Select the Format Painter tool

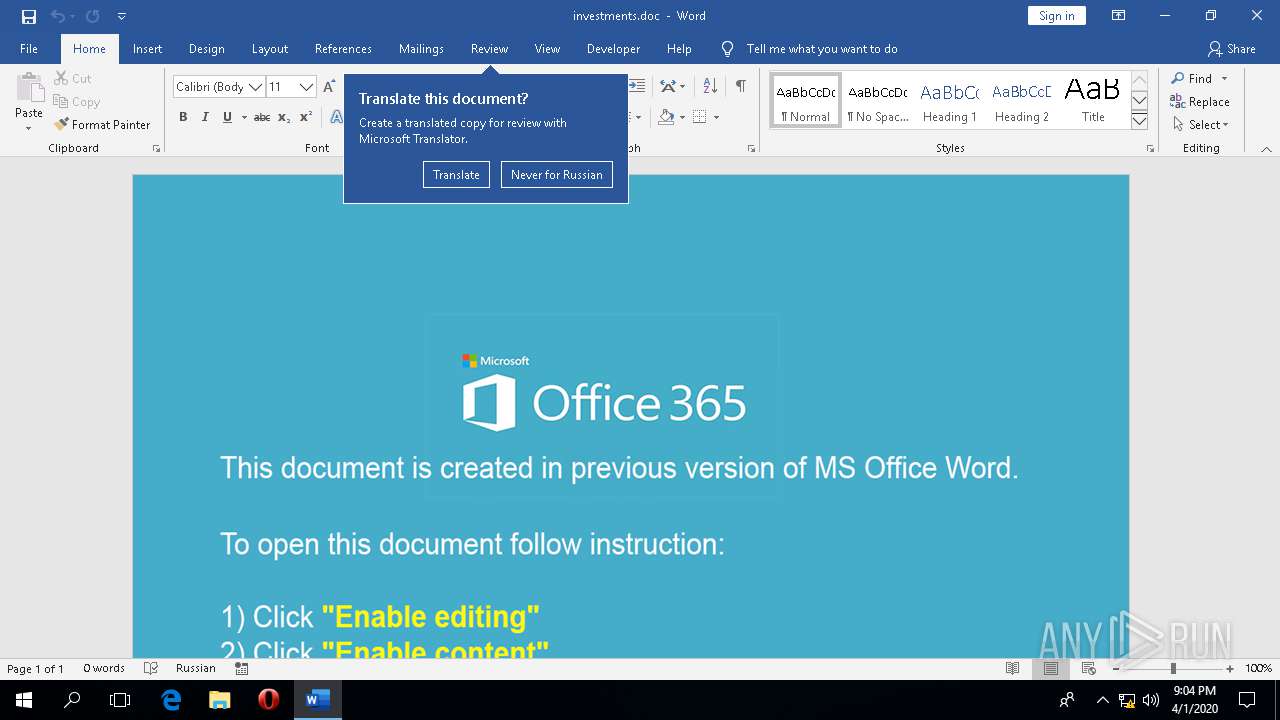pos(102,125)
